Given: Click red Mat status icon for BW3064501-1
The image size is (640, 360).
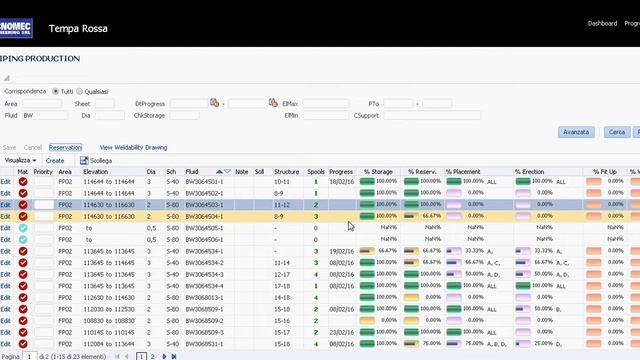Looking at the screenshot, I should click(23, 182).
